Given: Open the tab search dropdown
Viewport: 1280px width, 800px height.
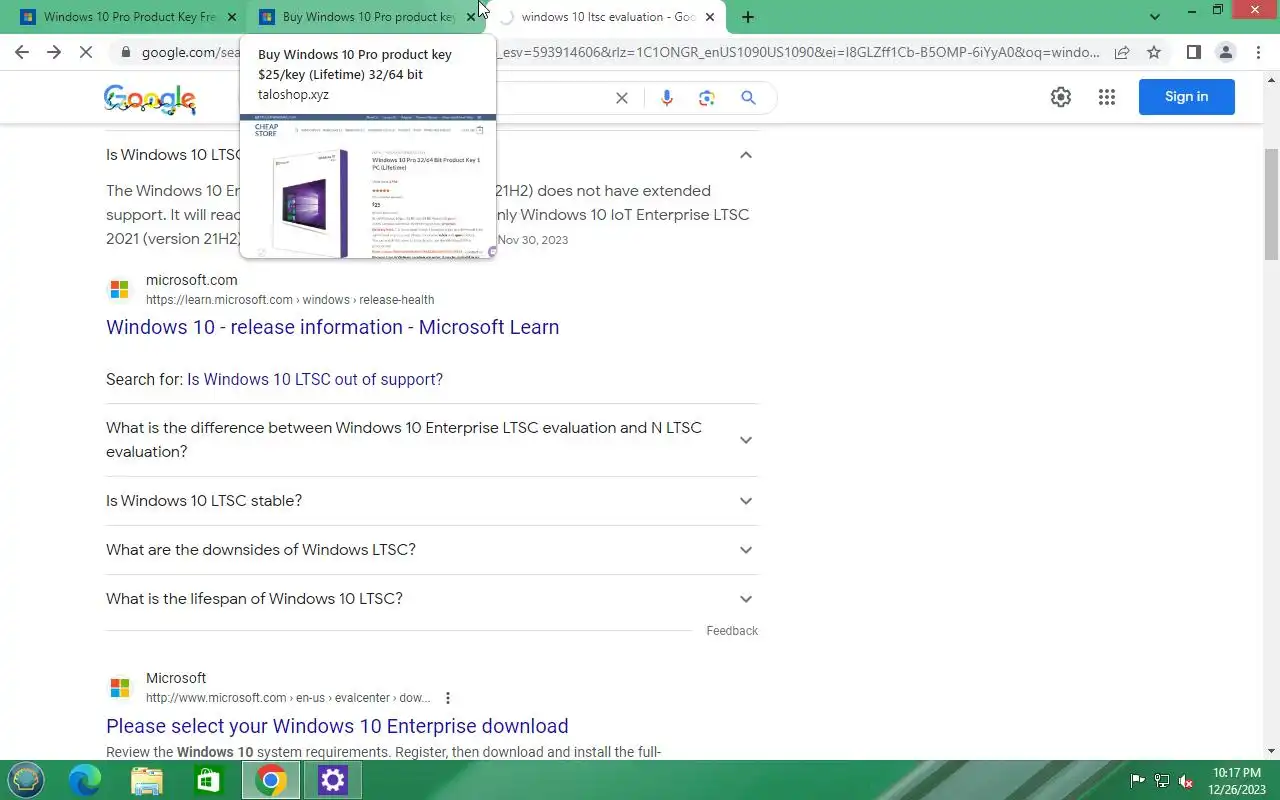Looking at the screenshot, I should 1155,17.
